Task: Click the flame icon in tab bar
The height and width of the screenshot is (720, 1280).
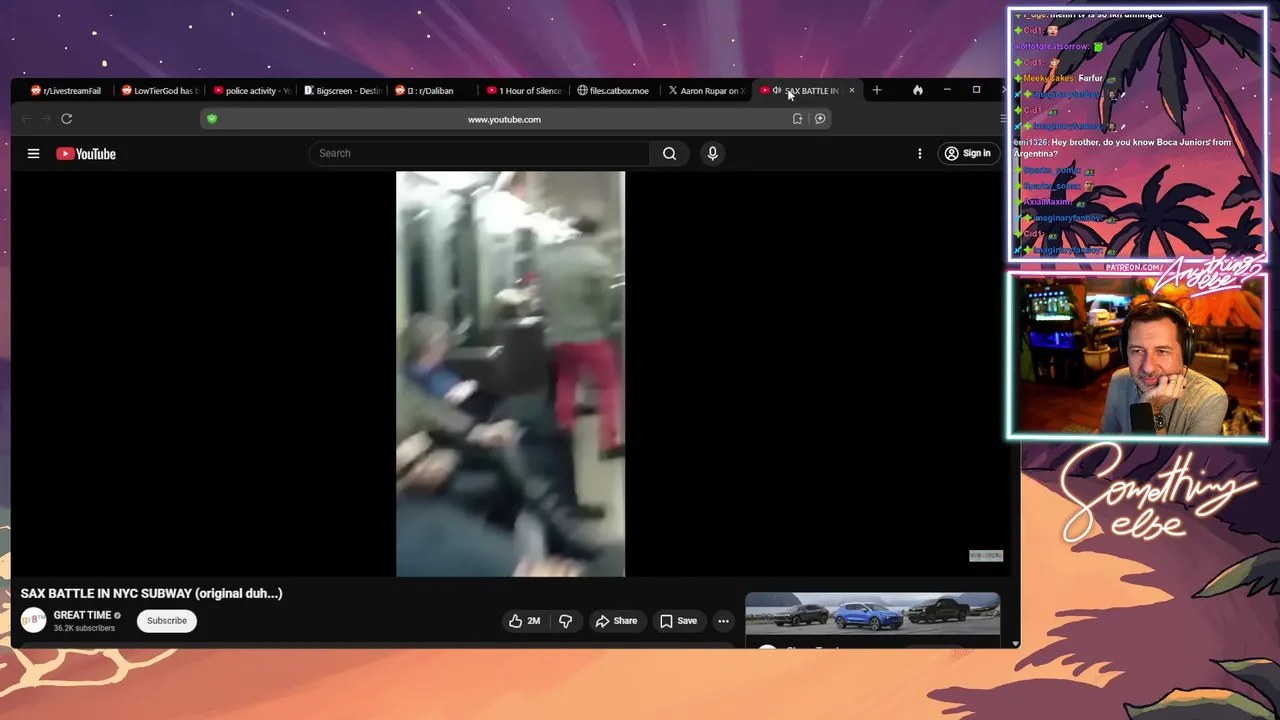Action: click(918, 90)
